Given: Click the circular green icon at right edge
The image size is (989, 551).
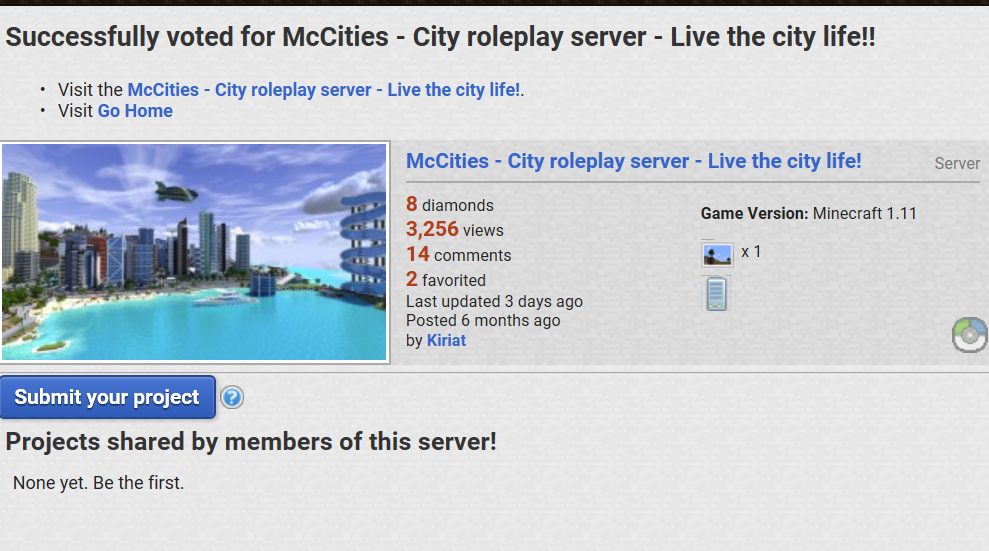Looking at the screenshot, I should (970, 335).
